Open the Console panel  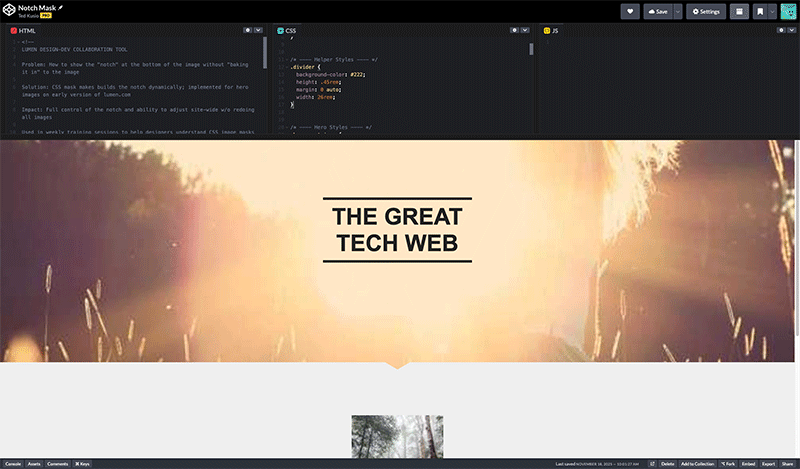[x=13, y=464]
